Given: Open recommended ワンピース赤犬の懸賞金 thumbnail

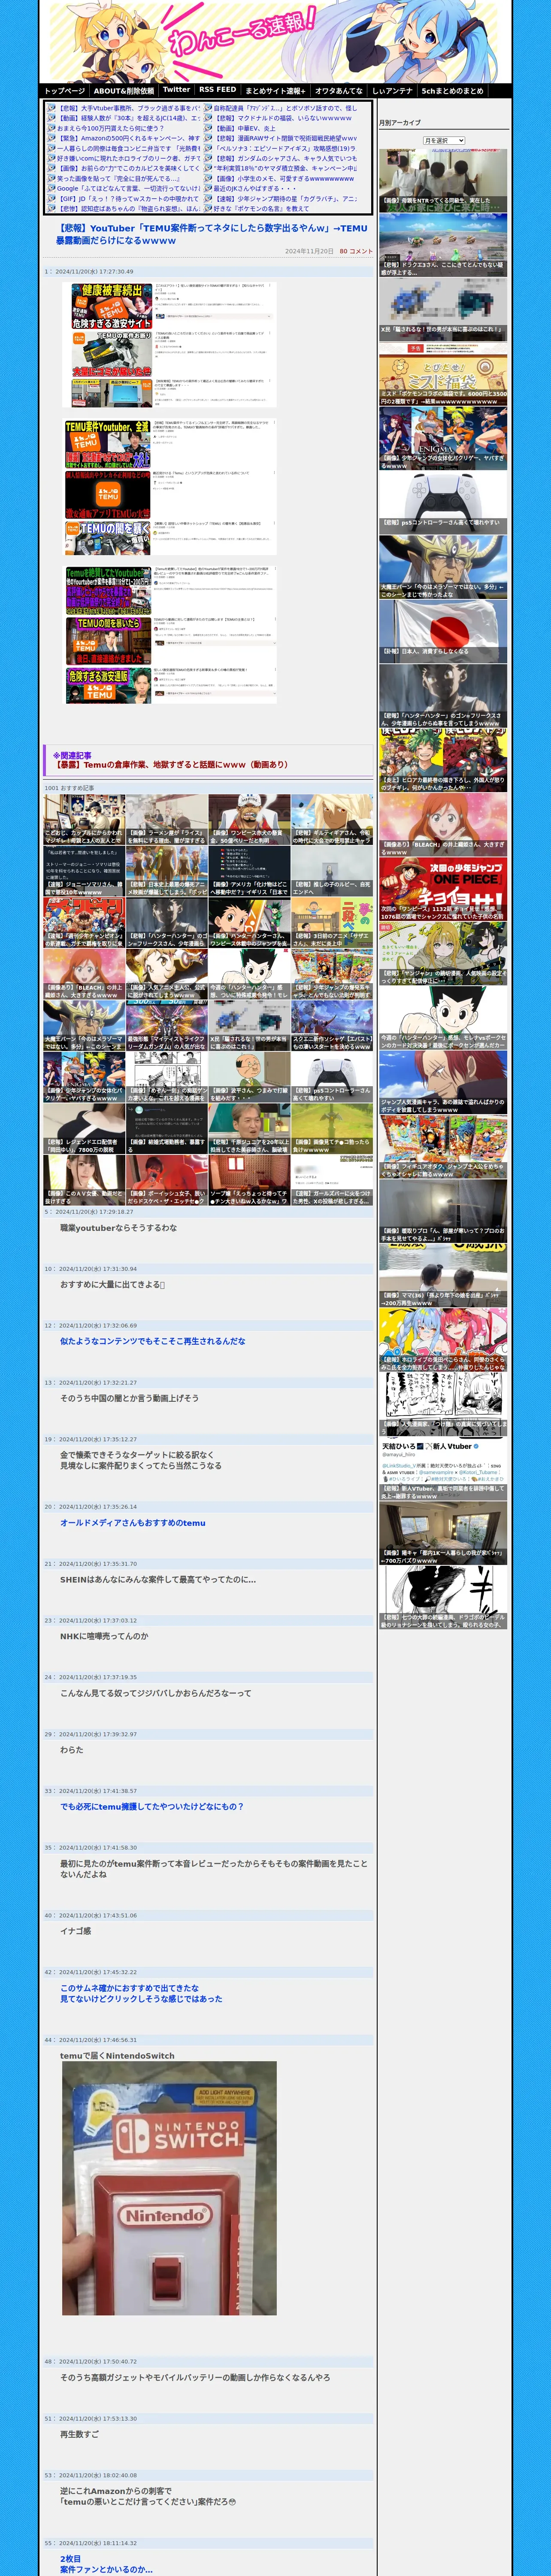Looking at the screenshot, I should pos(249,820).
